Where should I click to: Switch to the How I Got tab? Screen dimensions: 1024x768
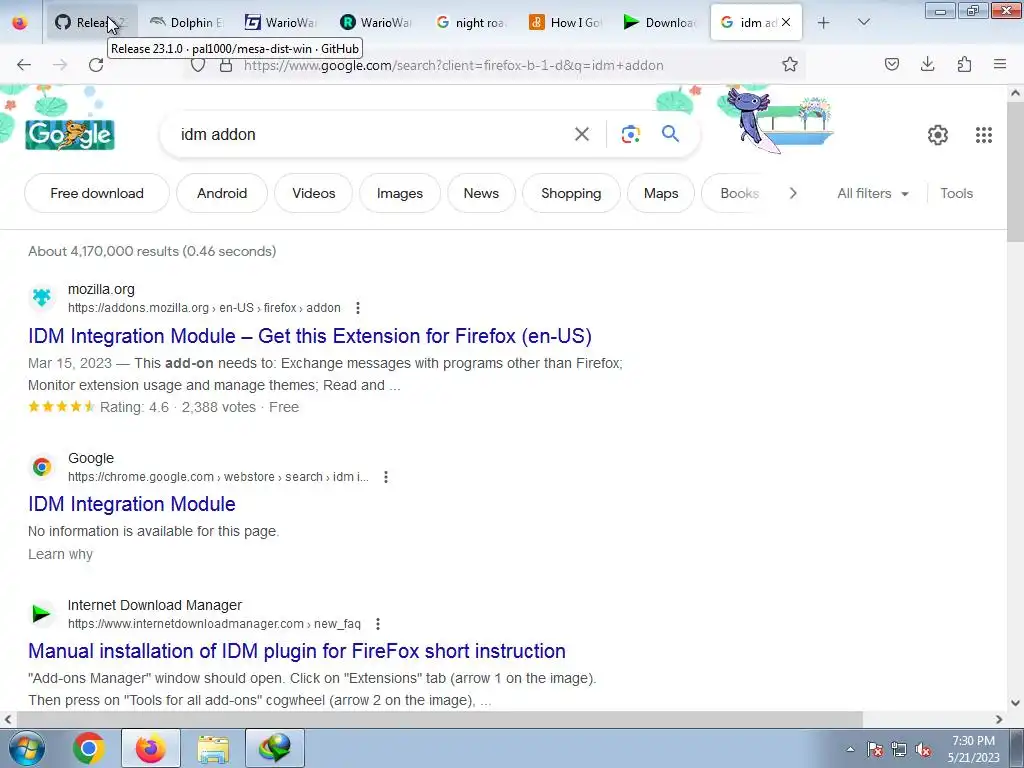[567, 22]
